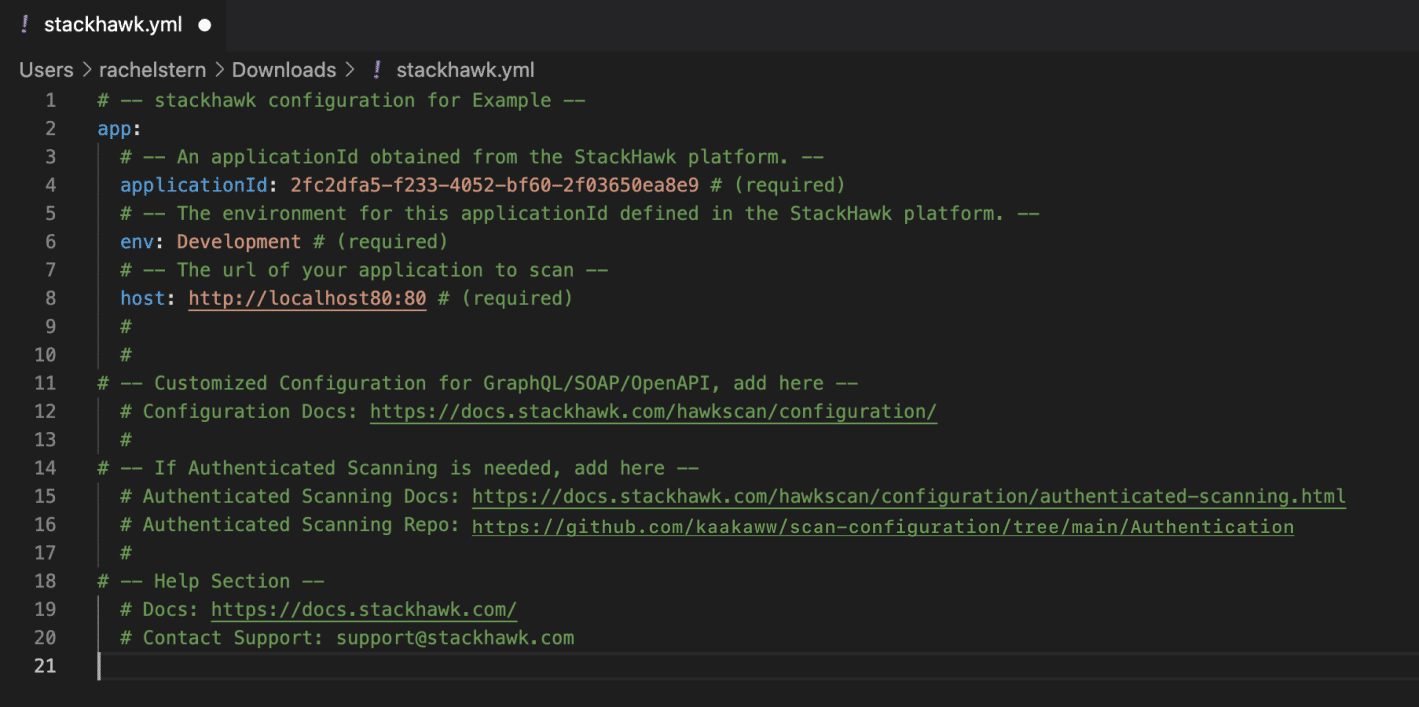
Task: Click line number 4 in the gutter
Action: (50, 185)
